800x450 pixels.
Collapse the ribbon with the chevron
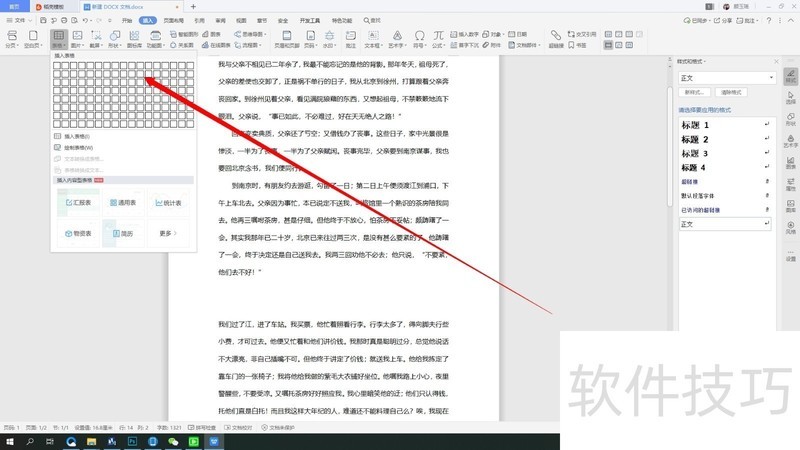click(x=791, y=20)
